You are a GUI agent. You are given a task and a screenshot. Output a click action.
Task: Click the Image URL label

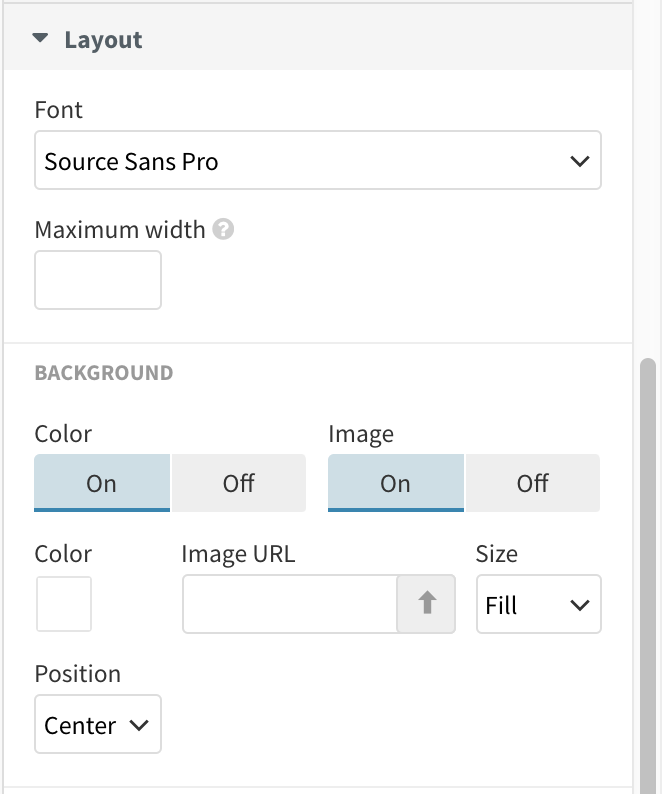(238, 554)
